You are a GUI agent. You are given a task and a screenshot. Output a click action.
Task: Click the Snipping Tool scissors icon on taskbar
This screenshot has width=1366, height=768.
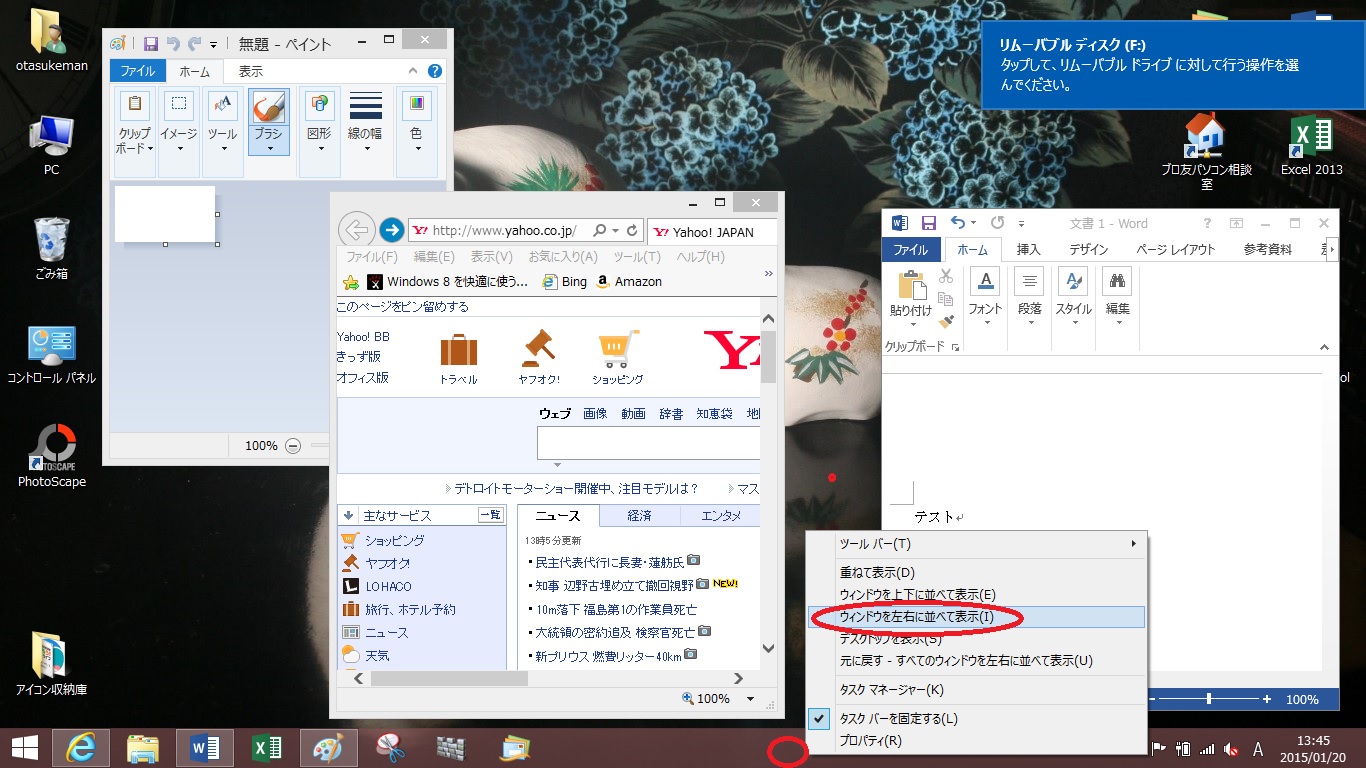tap(391, 748)
